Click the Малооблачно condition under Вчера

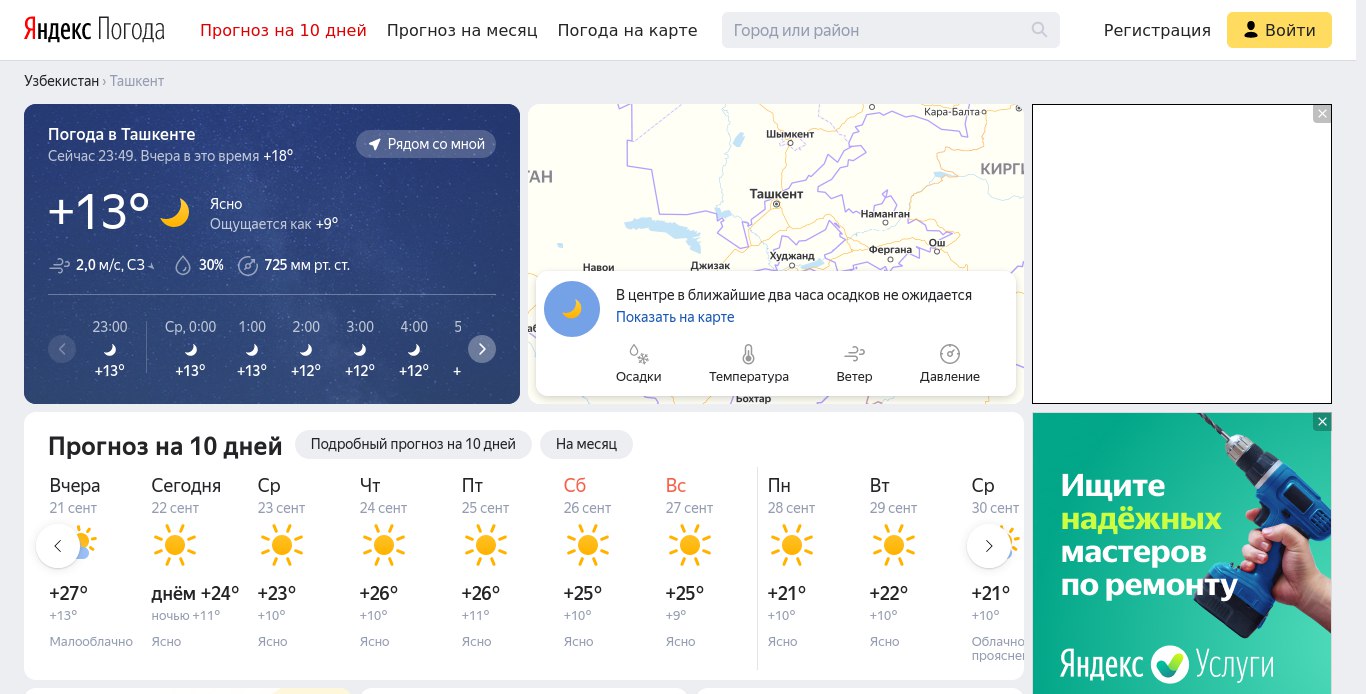[x=91, y=642]
